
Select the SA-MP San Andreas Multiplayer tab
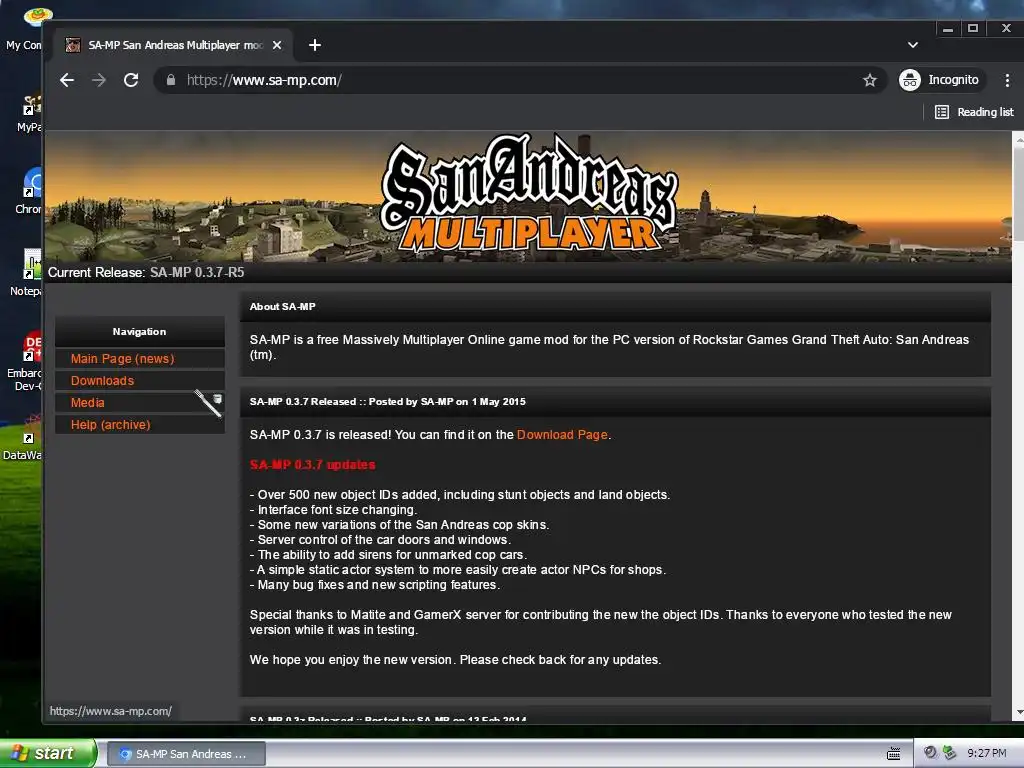pyautogui.click(x=172, y=45)
